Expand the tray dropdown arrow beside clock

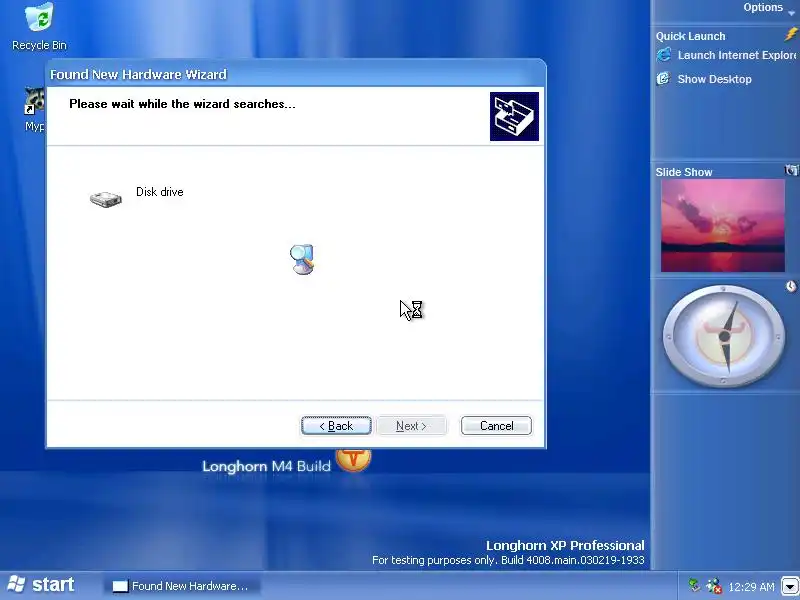pyautogui.click(x=790, y=586)
